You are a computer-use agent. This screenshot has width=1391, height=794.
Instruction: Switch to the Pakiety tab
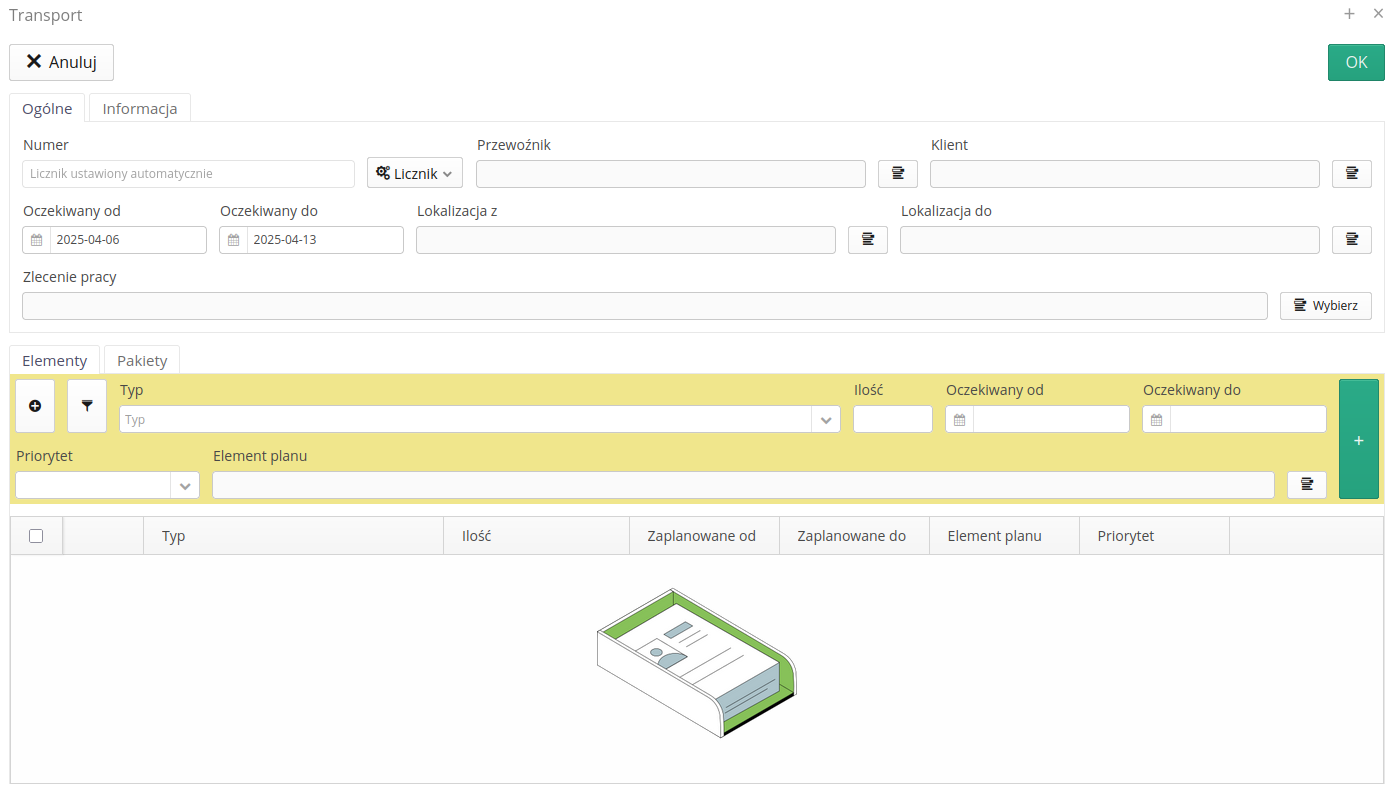[142, 360]
